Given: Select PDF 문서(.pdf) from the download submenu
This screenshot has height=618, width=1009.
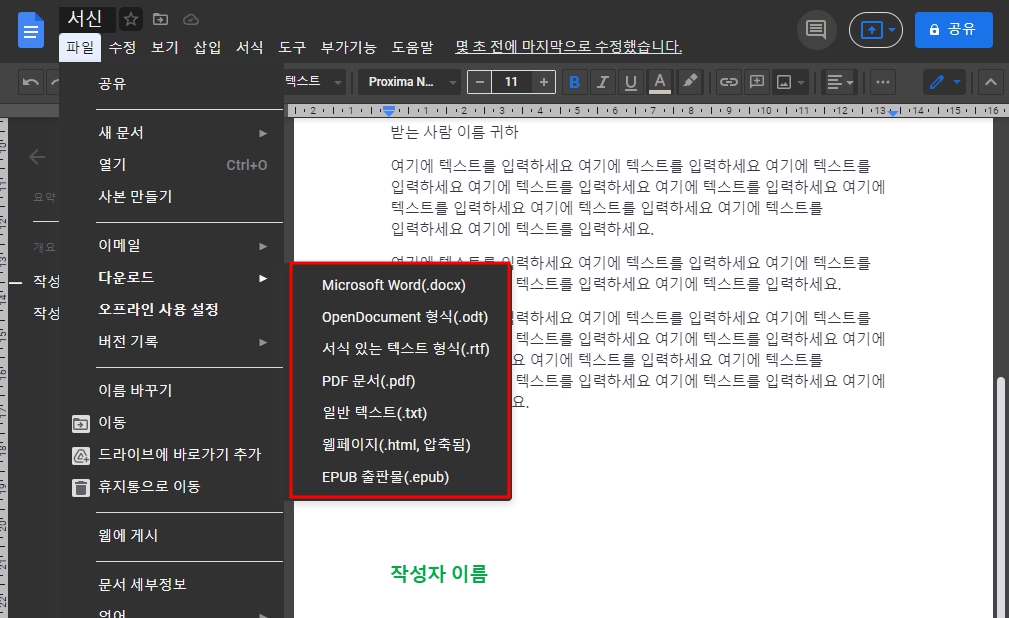Looking at the screenshot, I should click(366, 380).
